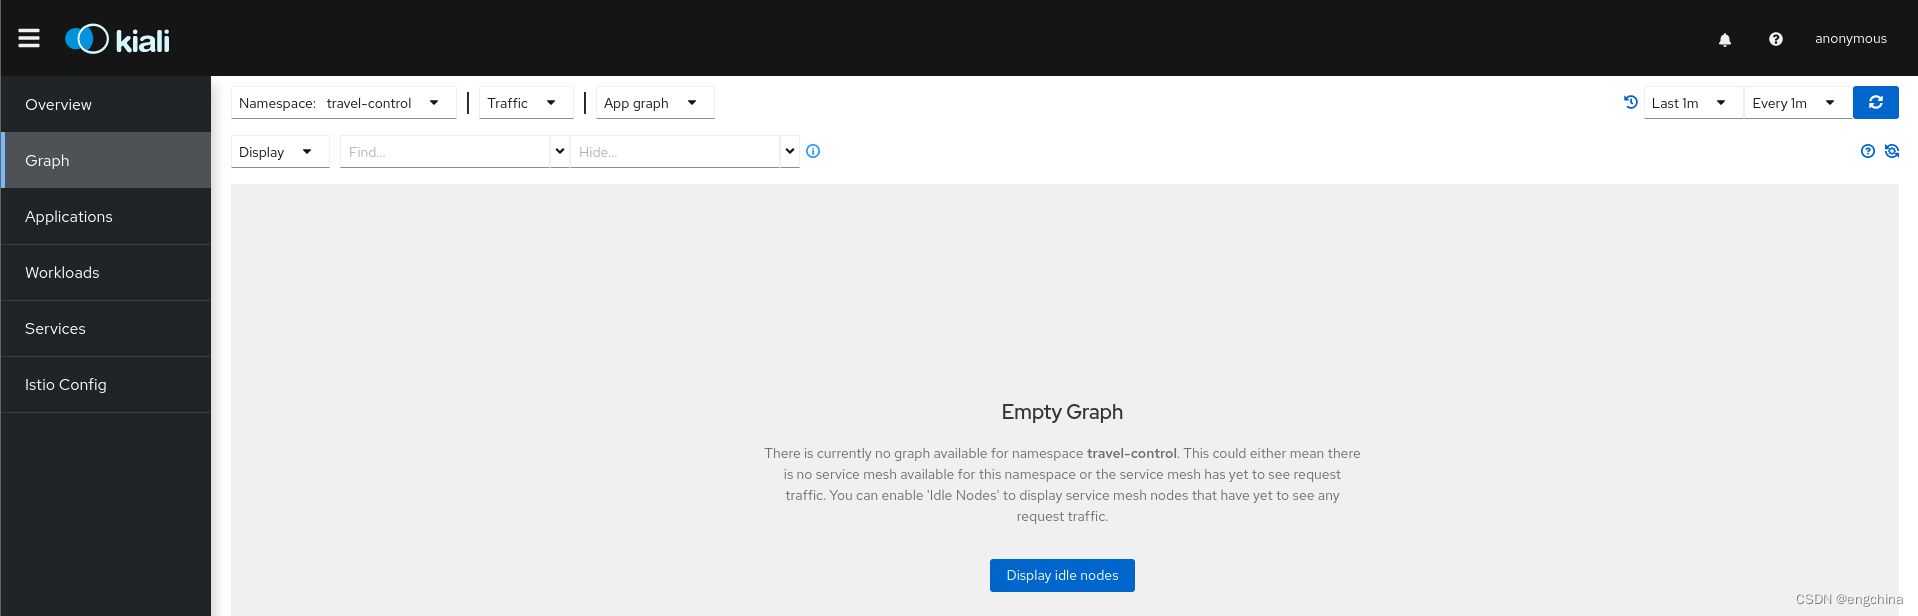Open the Last 1m duration dropdown
The width and height of the screenshot is (1918, 616).
click(1693, 103)
